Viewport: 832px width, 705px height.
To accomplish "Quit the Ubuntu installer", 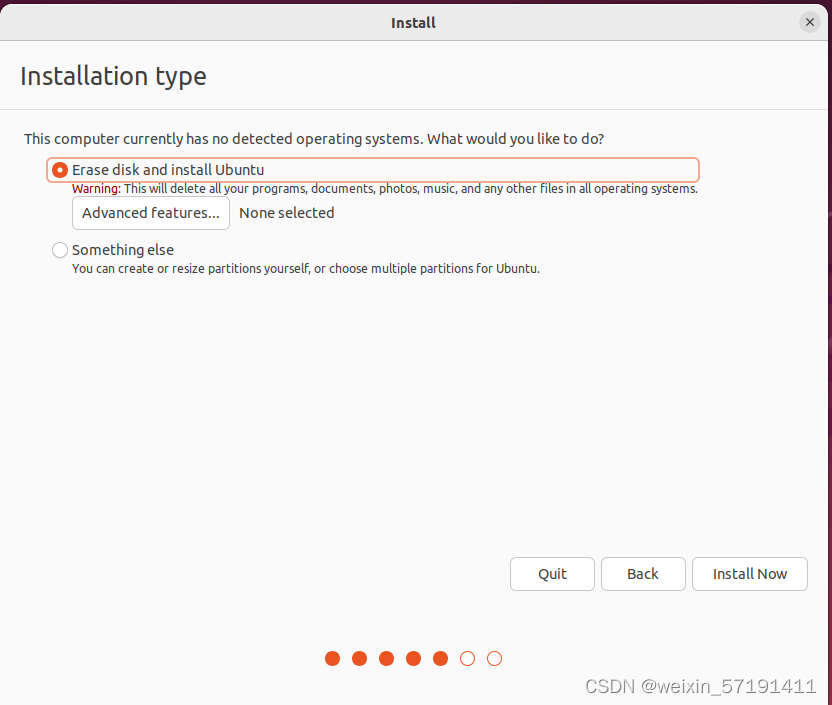I will coord(551,573).
